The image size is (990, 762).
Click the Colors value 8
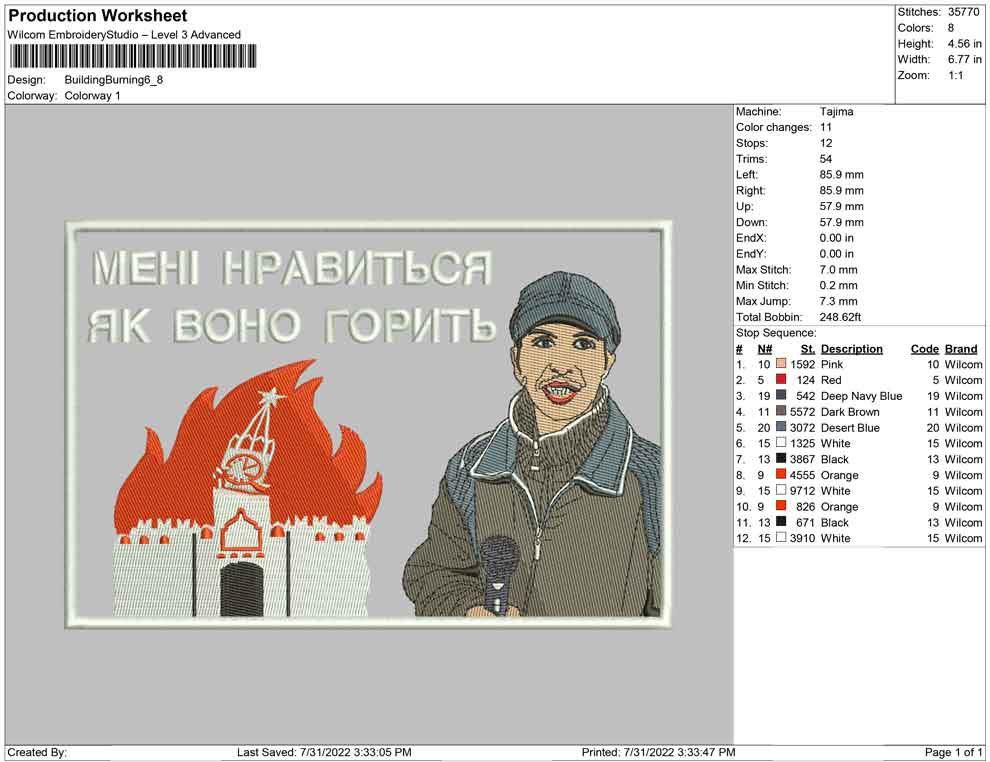click(x=951, y=28)
